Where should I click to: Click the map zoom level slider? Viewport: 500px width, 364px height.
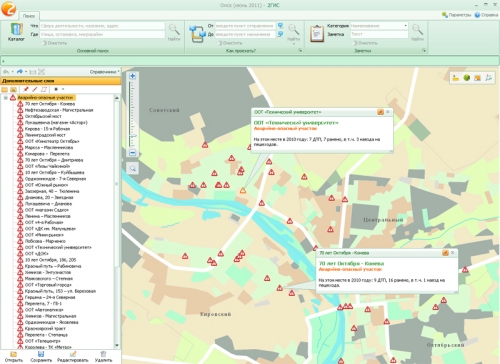pyautogui.click(x=132, y=114)
